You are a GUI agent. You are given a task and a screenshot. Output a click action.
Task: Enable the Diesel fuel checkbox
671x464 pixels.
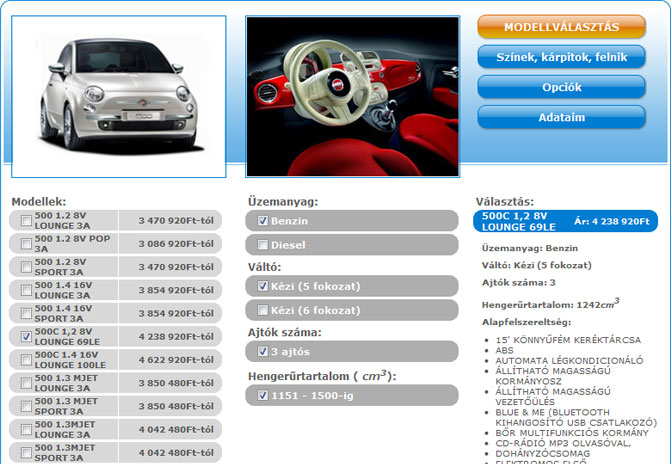tap(263, 245)
